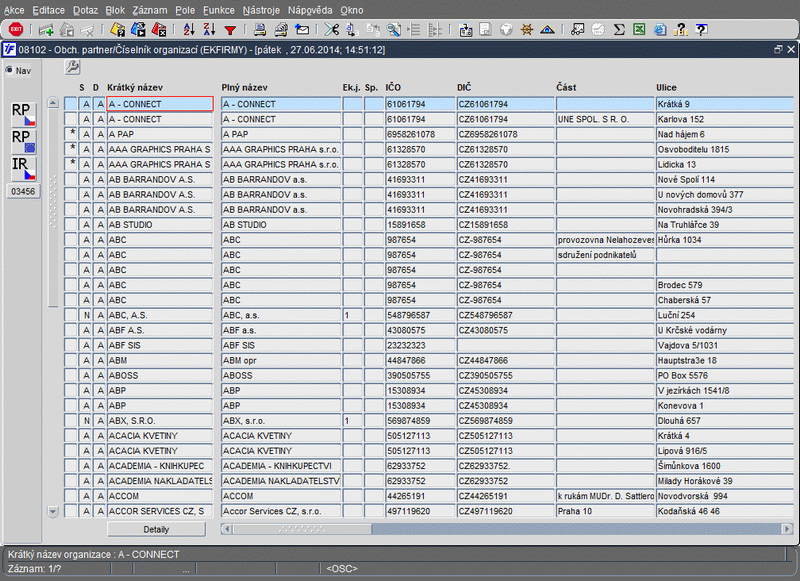Click the chart with glasses toolbar icon

click(x=578, y=30)
